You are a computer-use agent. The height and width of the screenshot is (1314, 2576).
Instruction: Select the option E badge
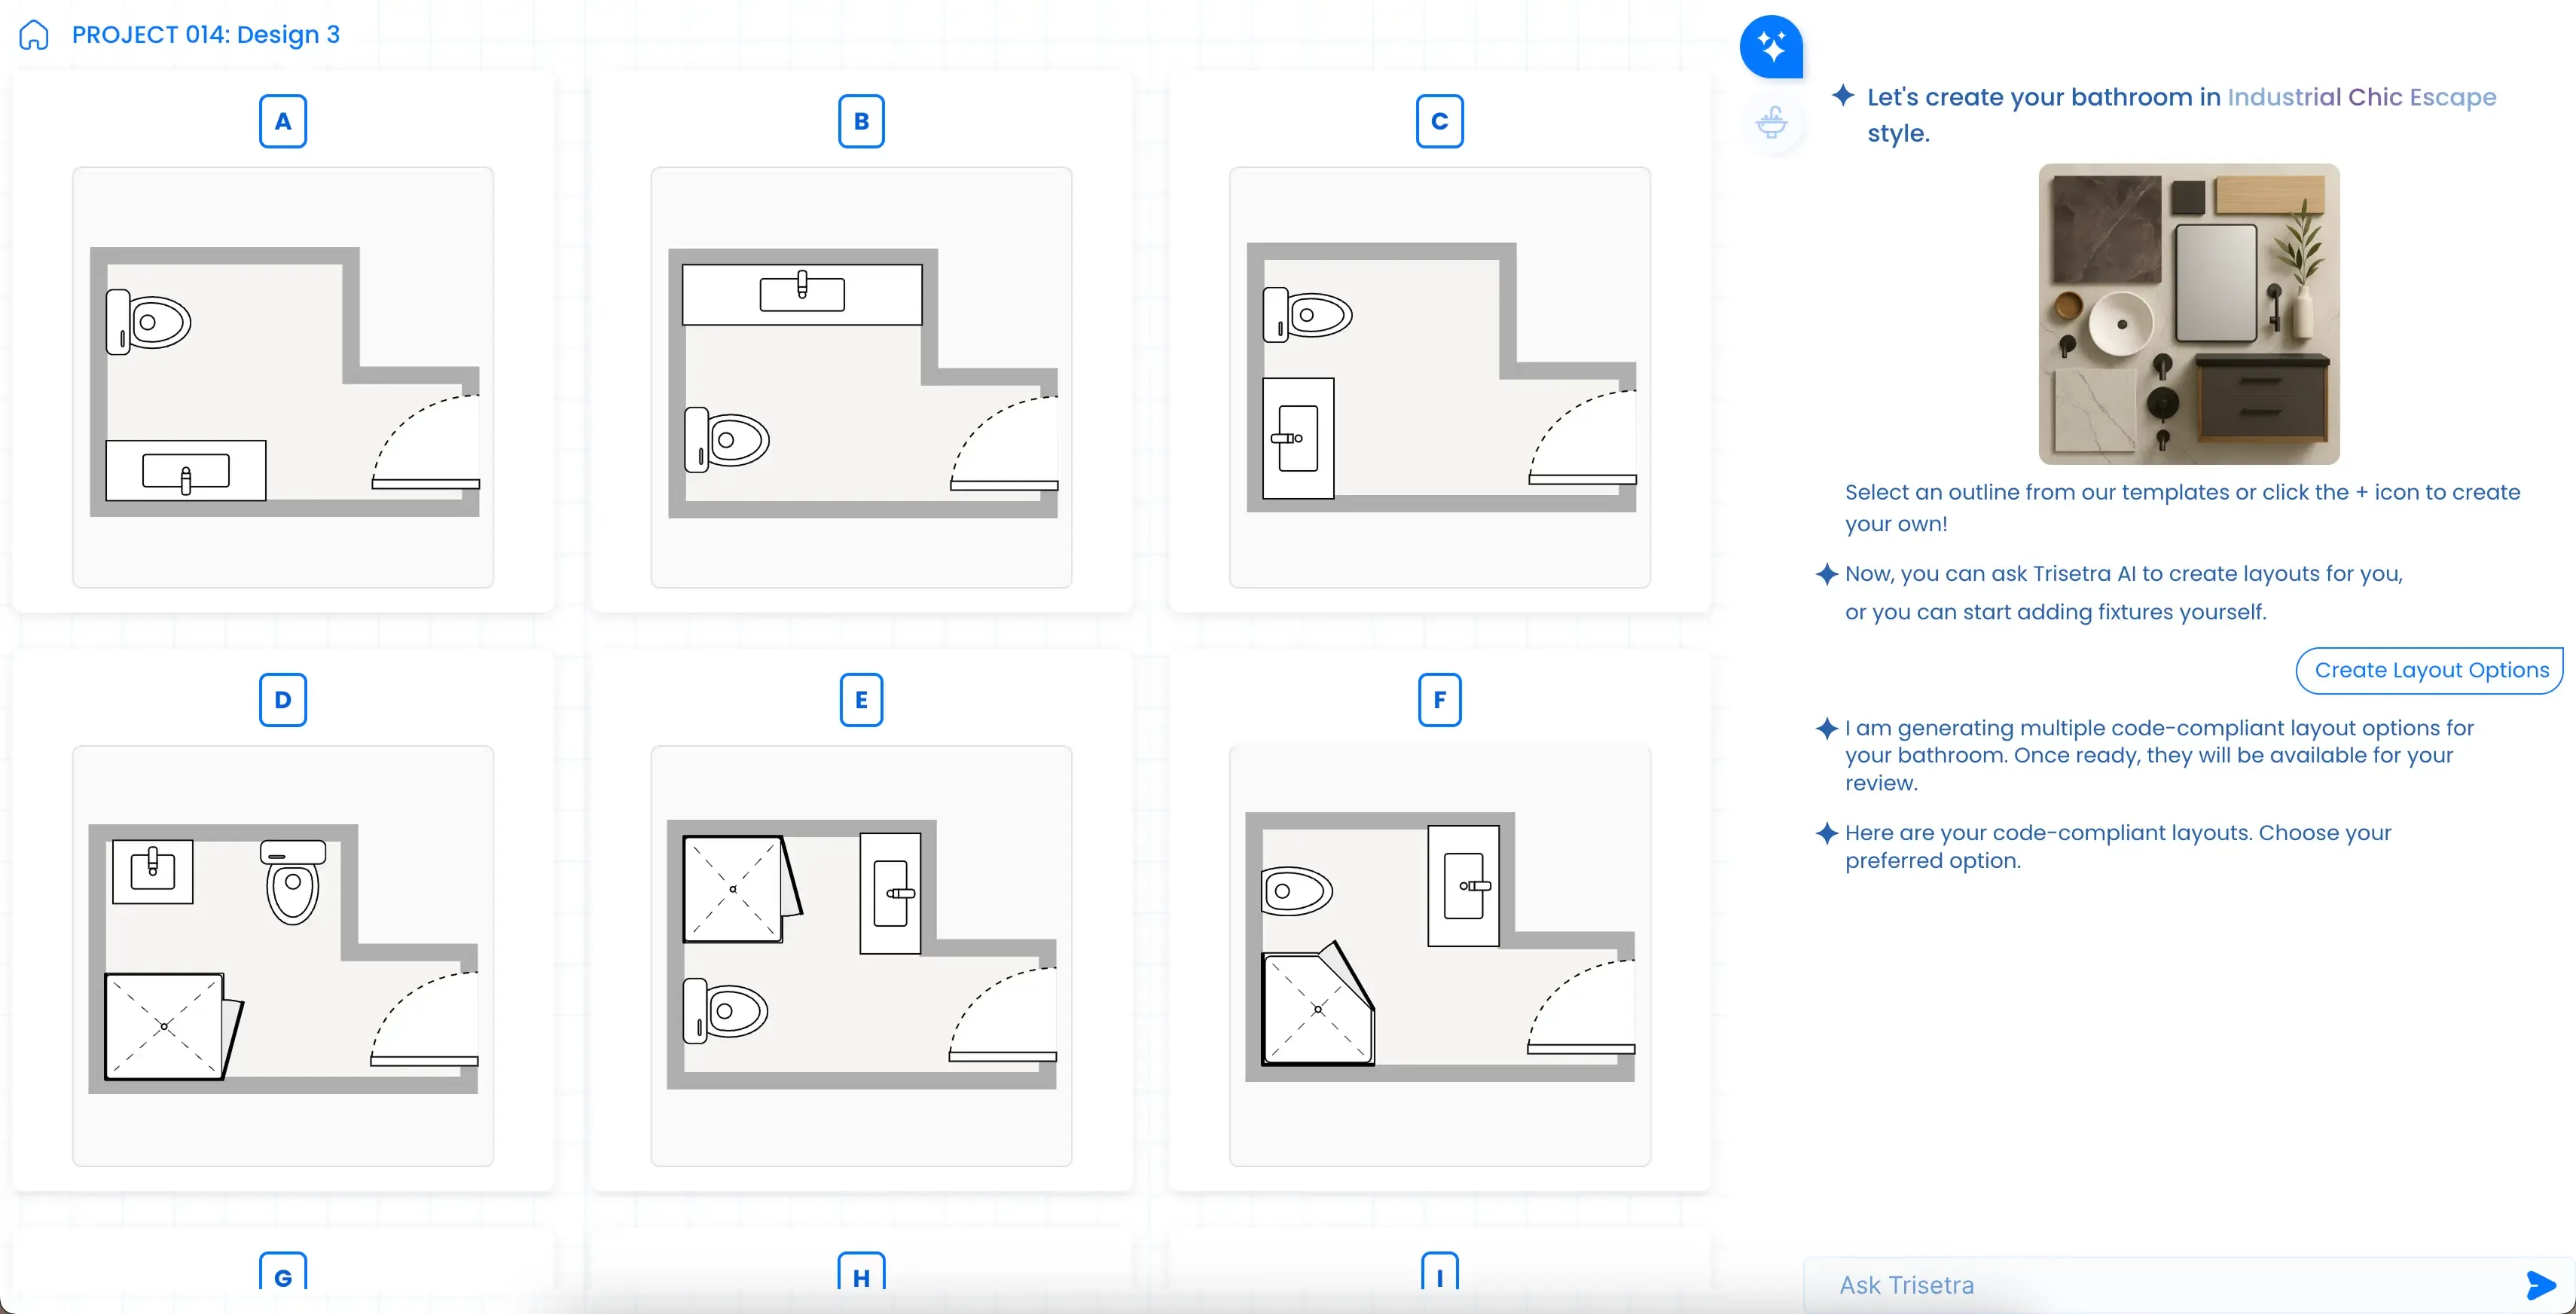tap(861, 699)
